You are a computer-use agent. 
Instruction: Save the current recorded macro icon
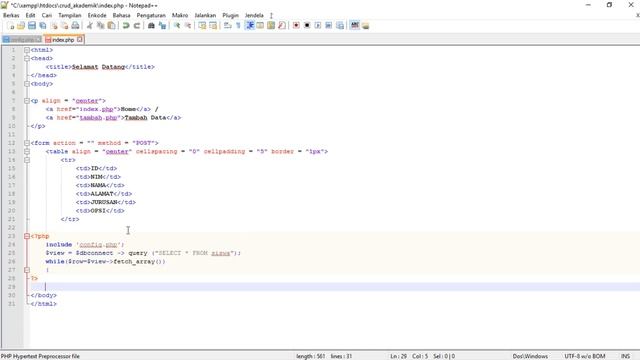click(340, 26)
